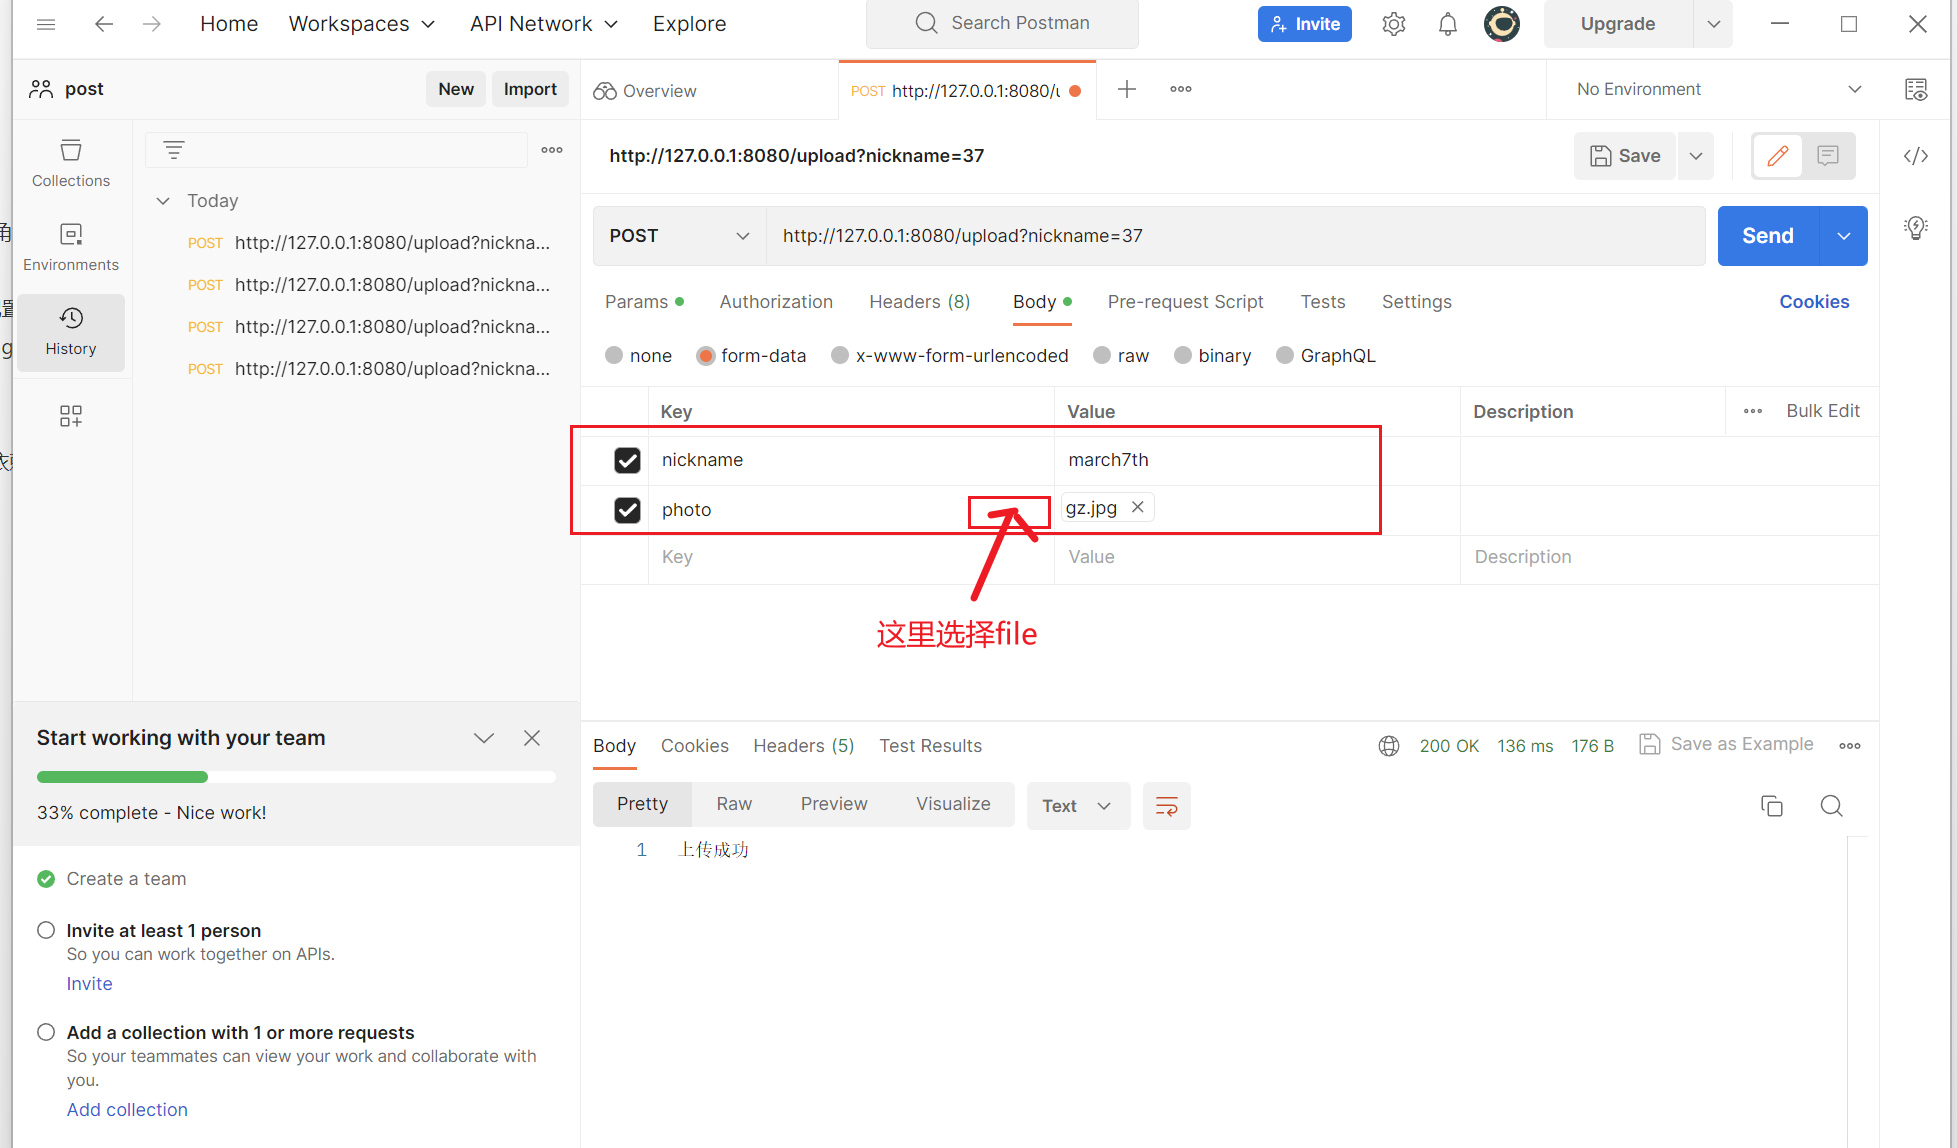Open the Environments sidebar panel

coord(71,247)
